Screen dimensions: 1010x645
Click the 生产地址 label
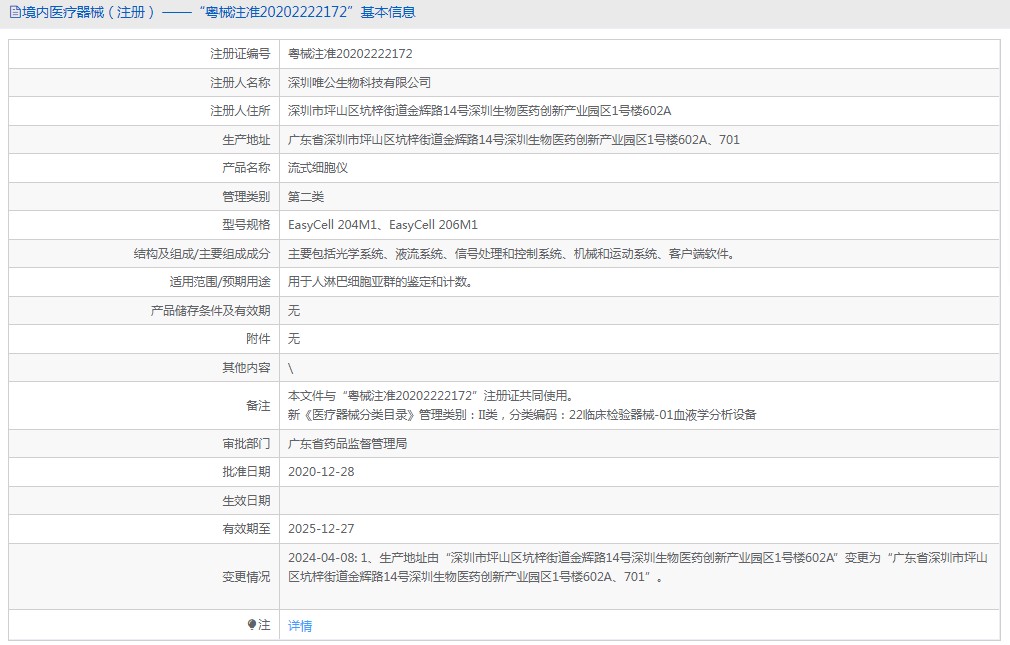(246, 140)
